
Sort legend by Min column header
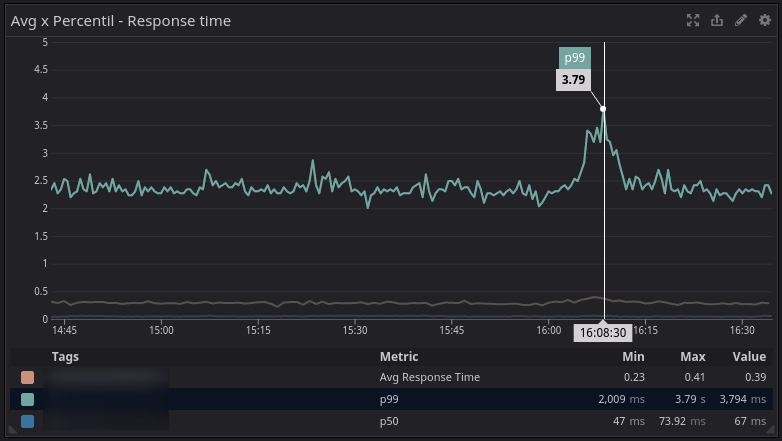(633, 357)
